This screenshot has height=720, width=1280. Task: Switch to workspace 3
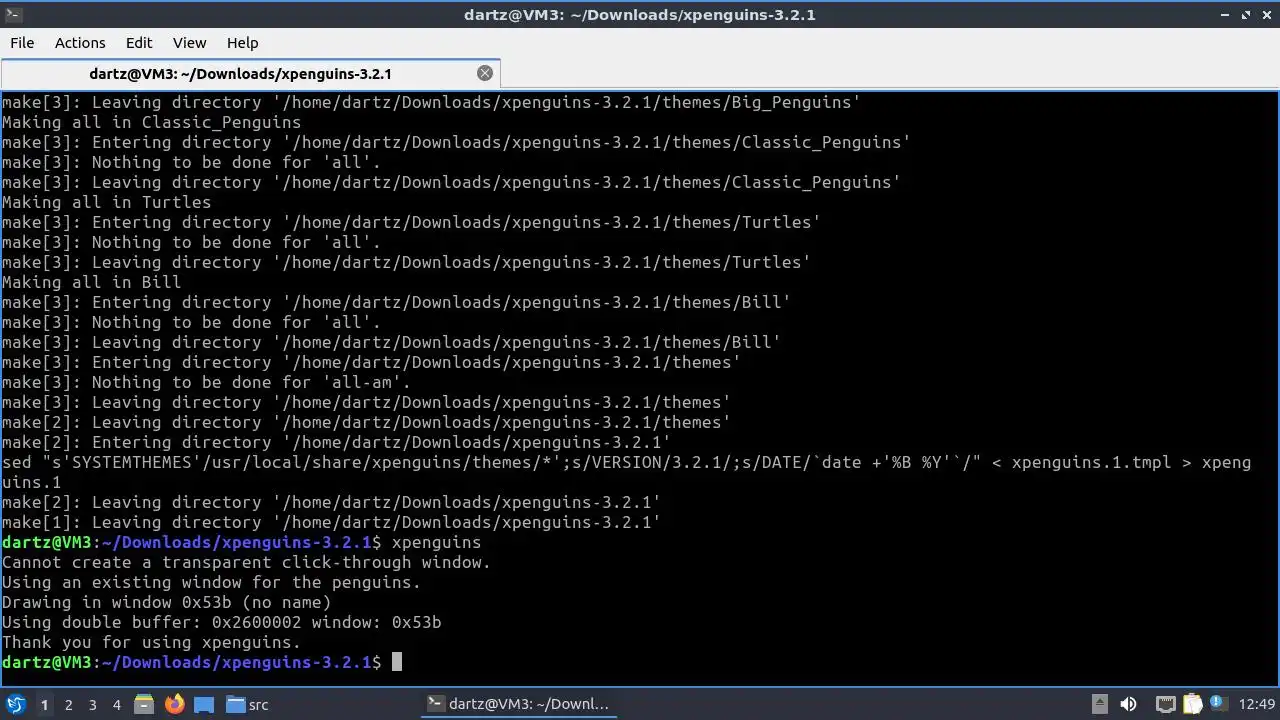pos(92,704)
